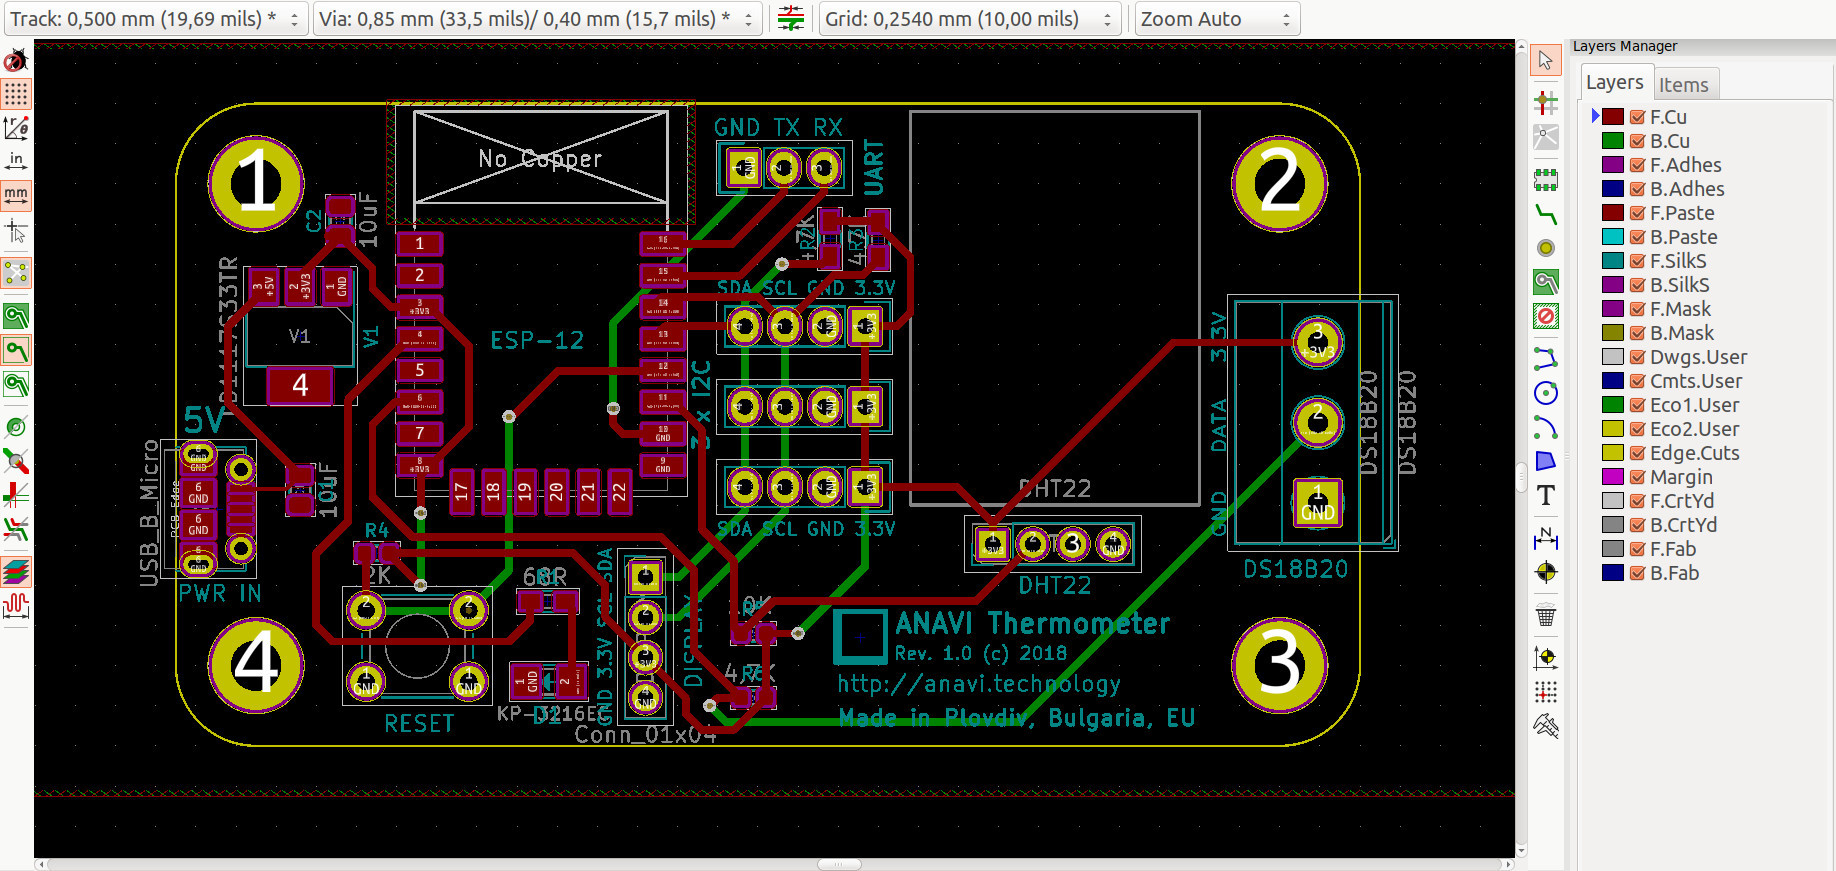Open the Via size dropdown

click(537, 19)
